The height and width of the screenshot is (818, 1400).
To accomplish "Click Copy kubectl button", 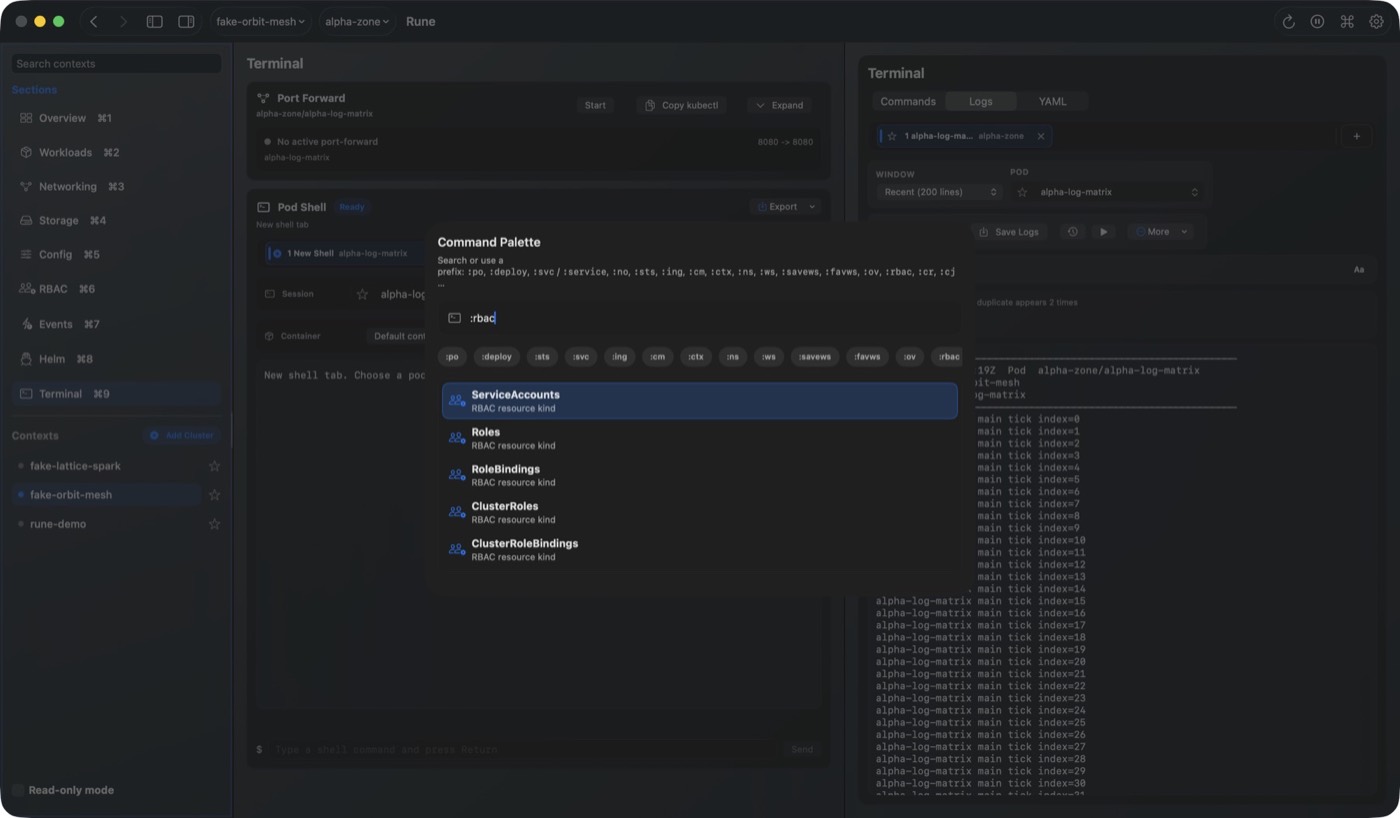I will click(681, 105).
